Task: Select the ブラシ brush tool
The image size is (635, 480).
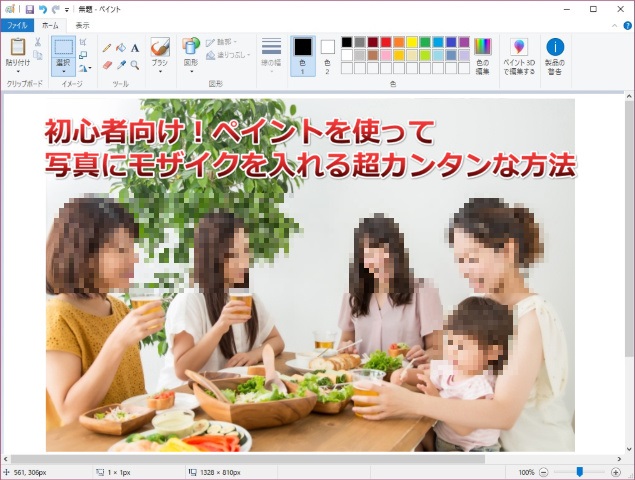Action: point(160,47)
